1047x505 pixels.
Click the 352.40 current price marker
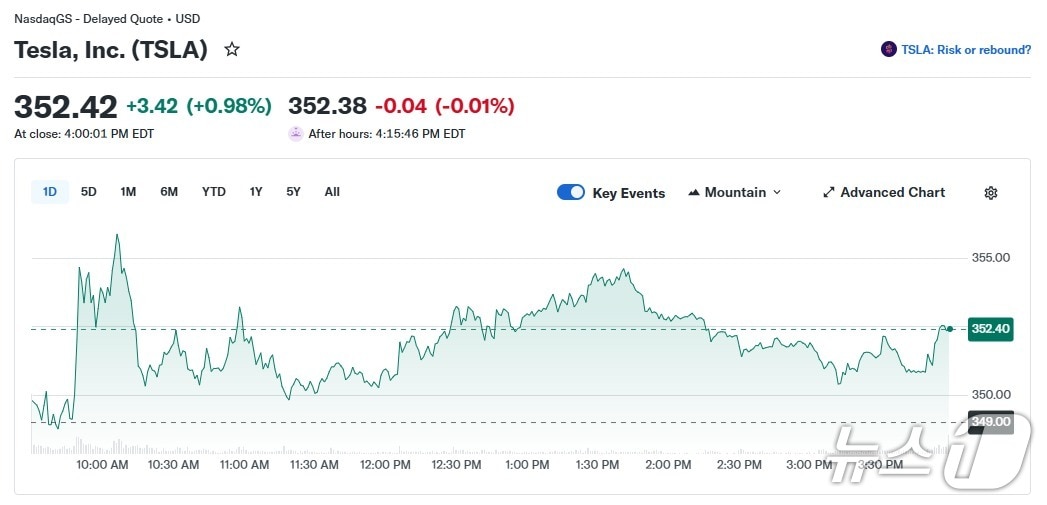(990, 329)
